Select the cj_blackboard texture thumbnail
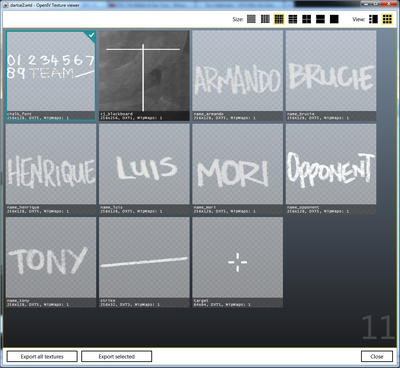The height and width of the screenshot is (368, 400). pos(144,75)
